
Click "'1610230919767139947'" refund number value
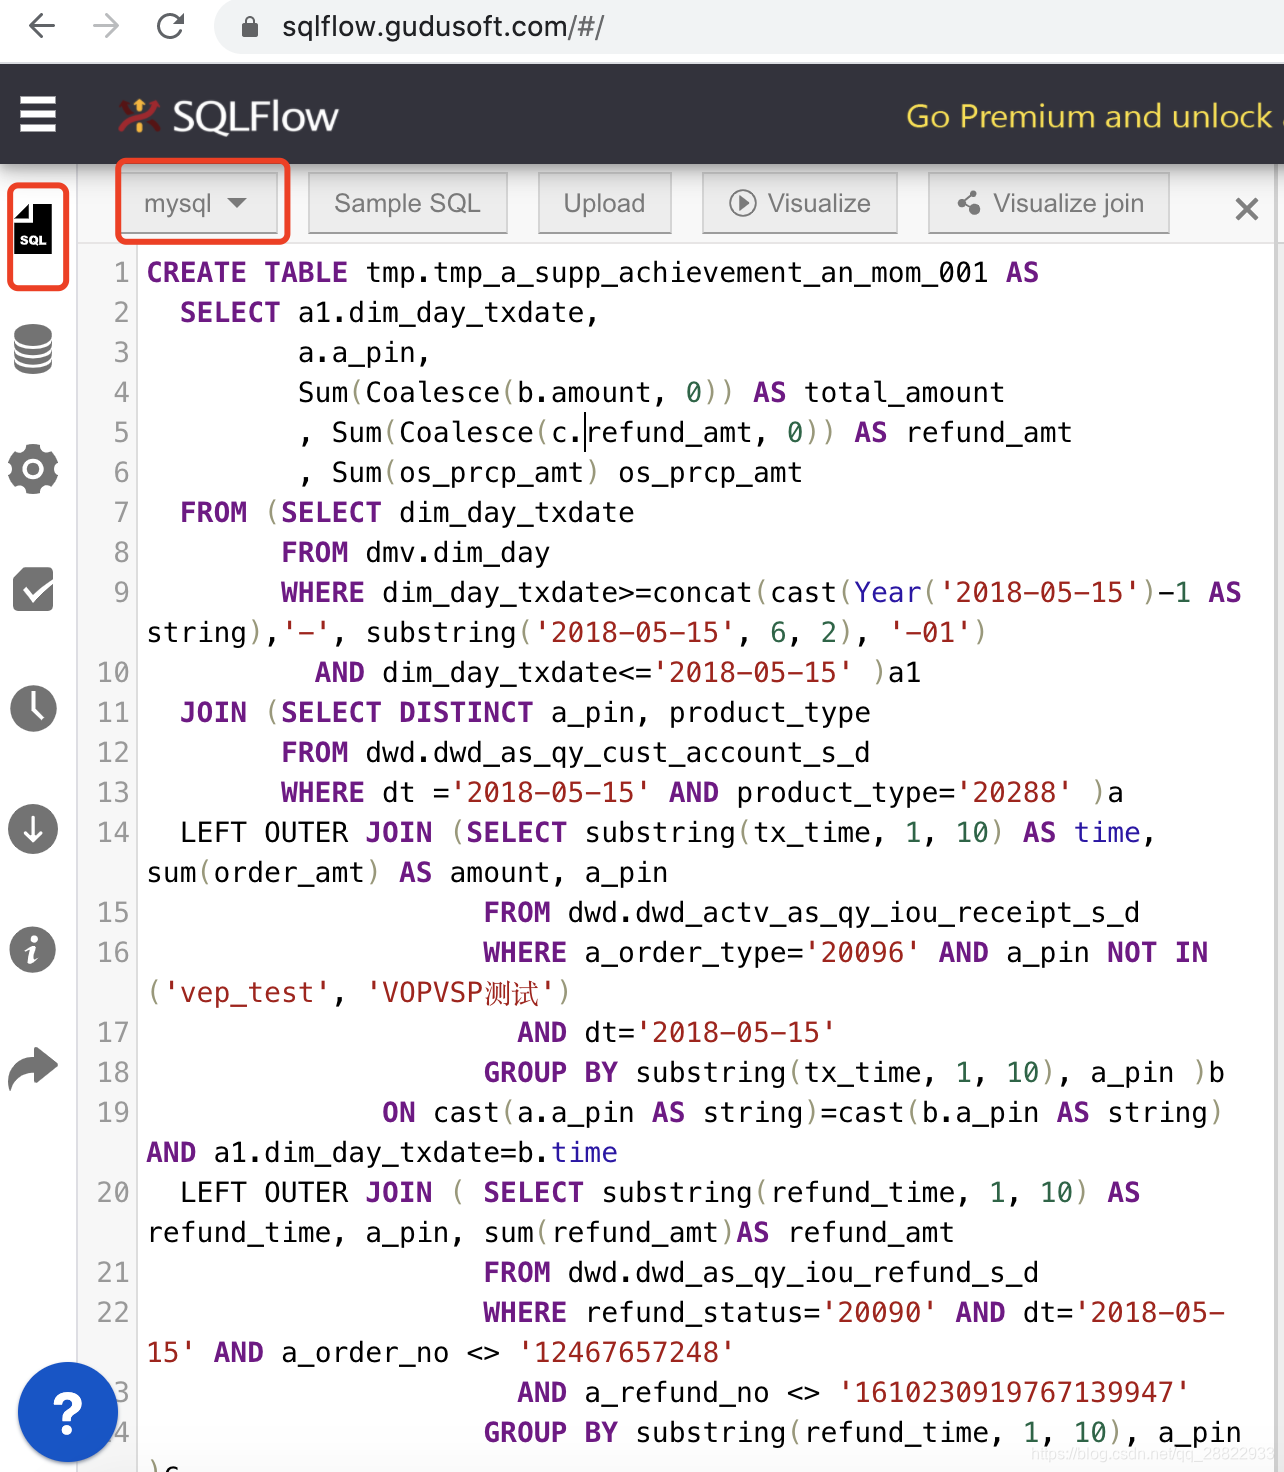pos(1014,1392)
